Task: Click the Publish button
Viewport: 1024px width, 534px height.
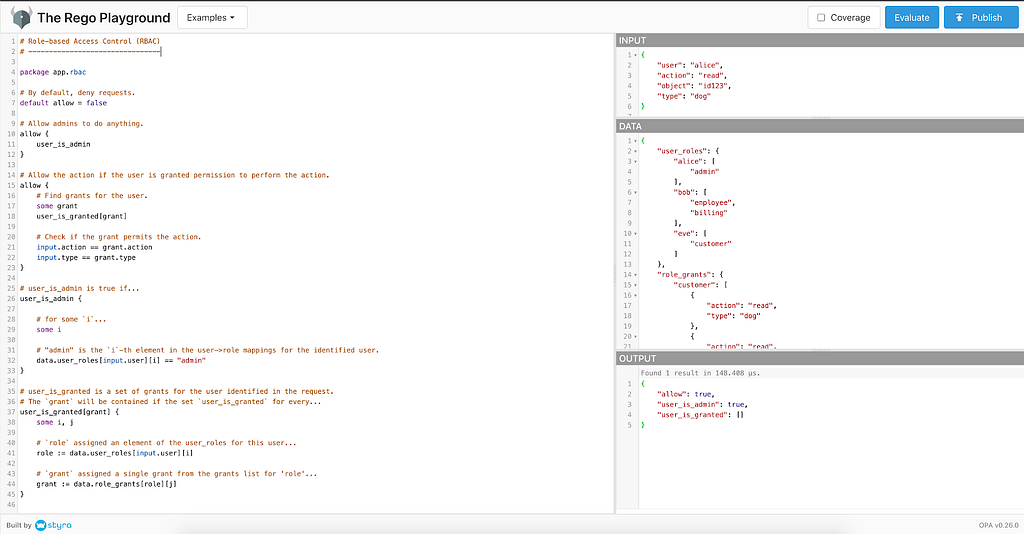Action: click(x=980, y=18)
